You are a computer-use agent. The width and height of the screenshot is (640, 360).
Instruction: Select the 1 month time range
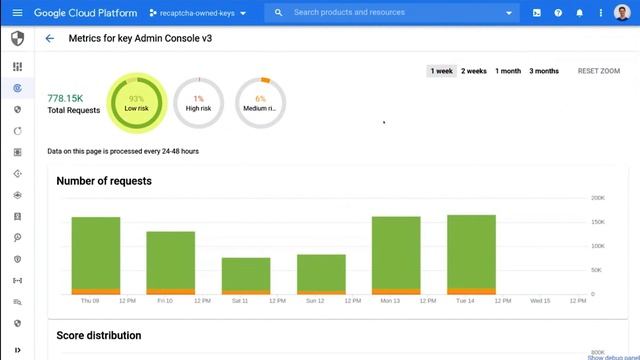click(x=508, y=71)
